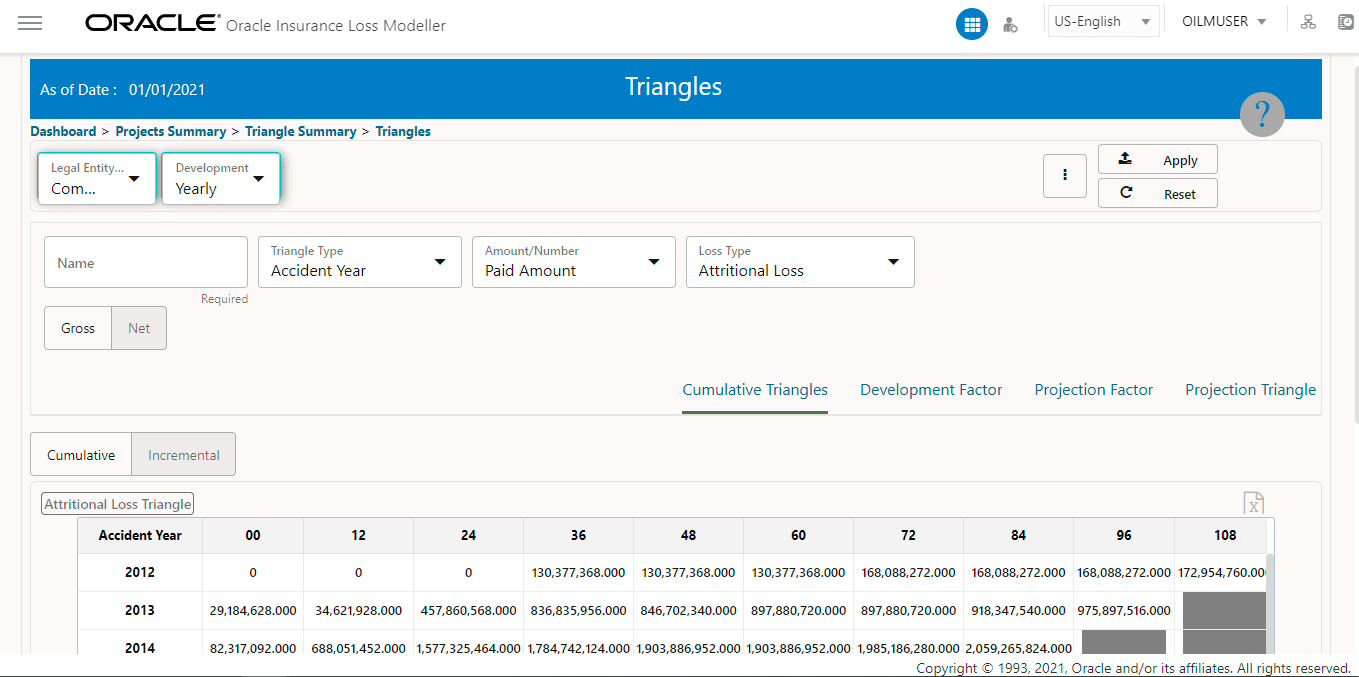1359x677 pixels.
Task: Click the user administration icon
Action: pos(1010,25)
